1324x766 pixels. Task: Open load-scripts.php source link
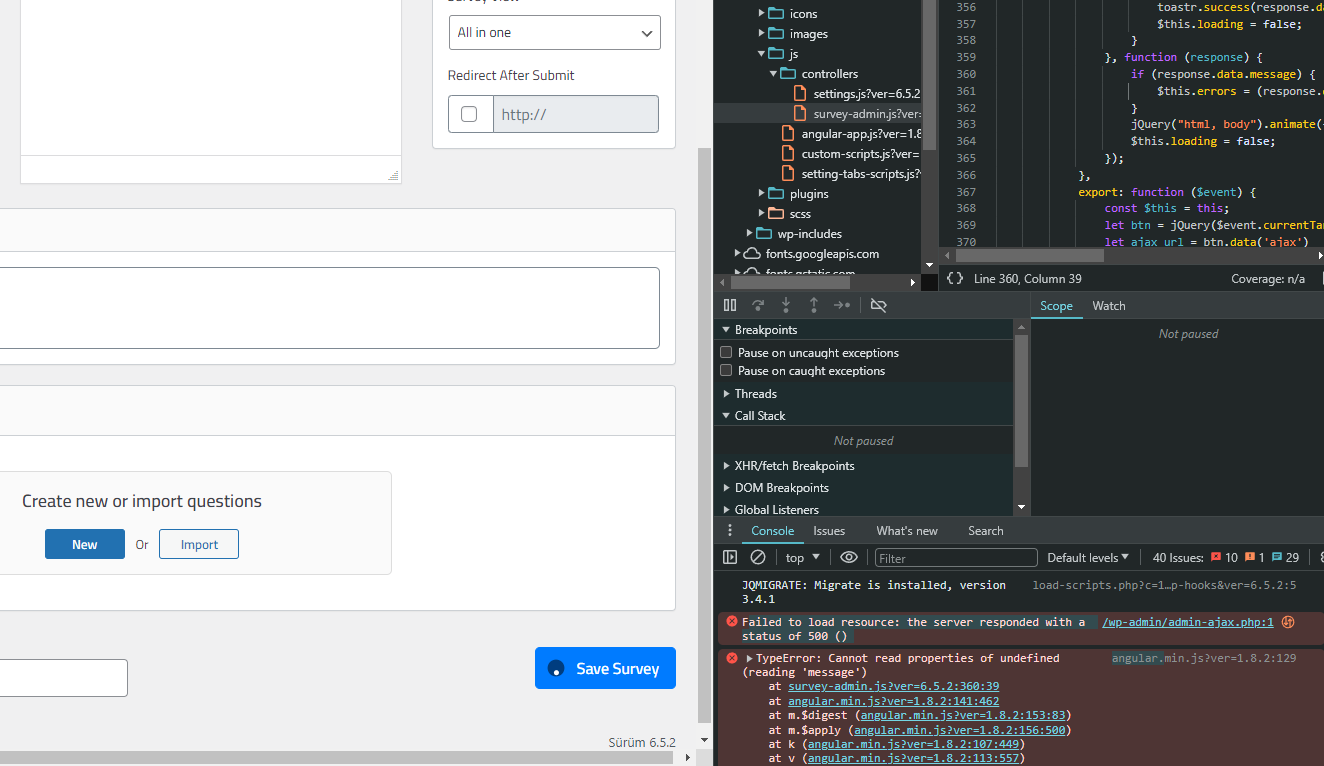1164,585
